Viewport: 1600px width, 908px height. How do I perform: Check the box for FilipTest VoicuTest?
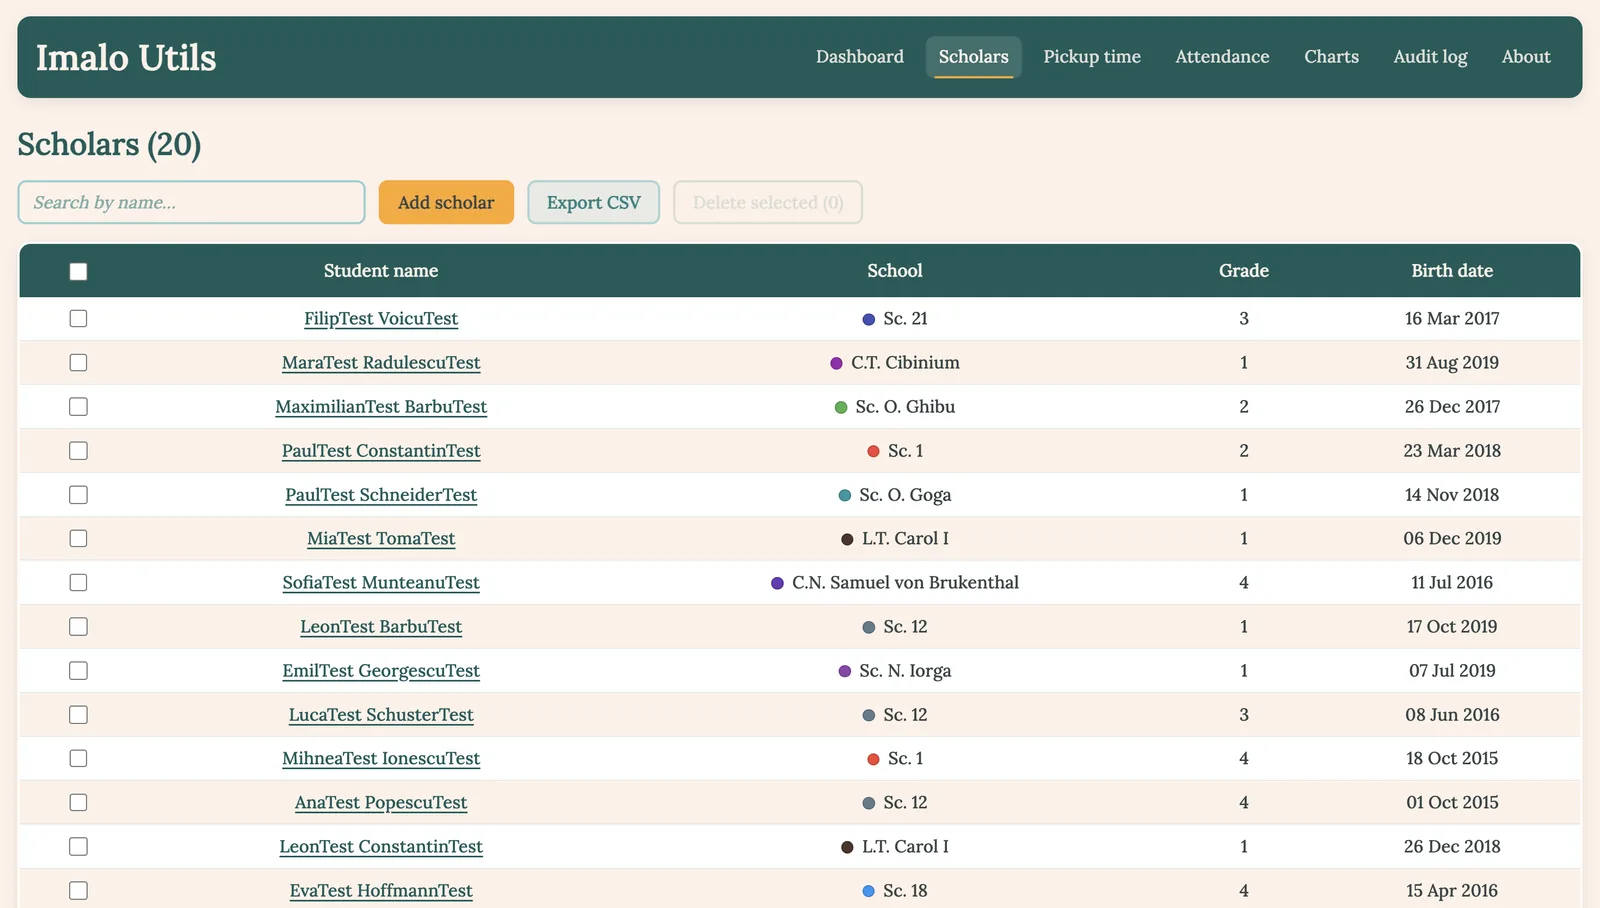point(78,318)
